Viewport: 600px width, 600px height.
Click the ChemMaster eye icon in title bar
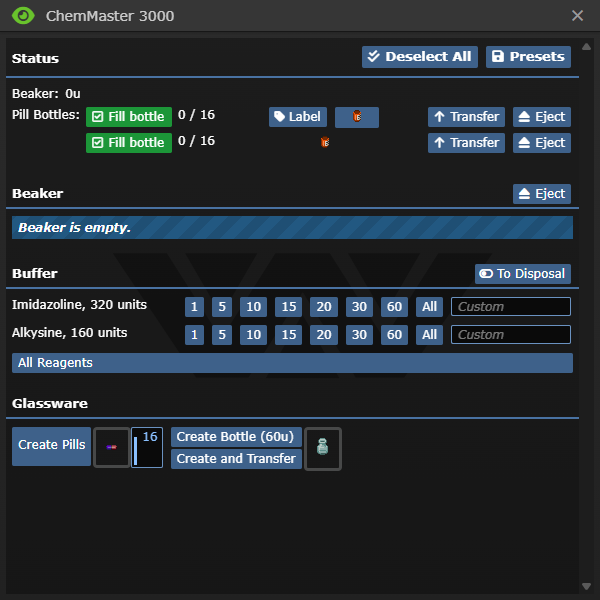[x=22, y=16]
